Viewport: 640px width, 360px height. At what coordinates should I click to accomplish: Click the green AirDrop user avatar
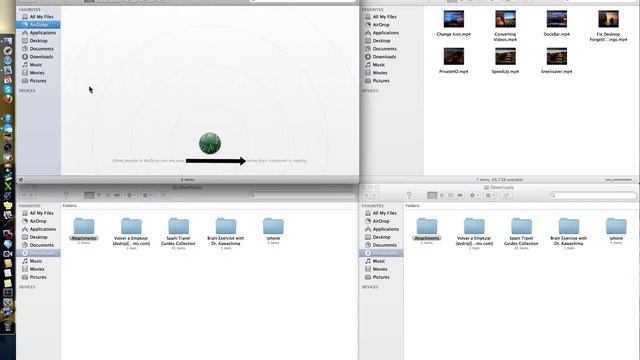click(x=210, y=143)
